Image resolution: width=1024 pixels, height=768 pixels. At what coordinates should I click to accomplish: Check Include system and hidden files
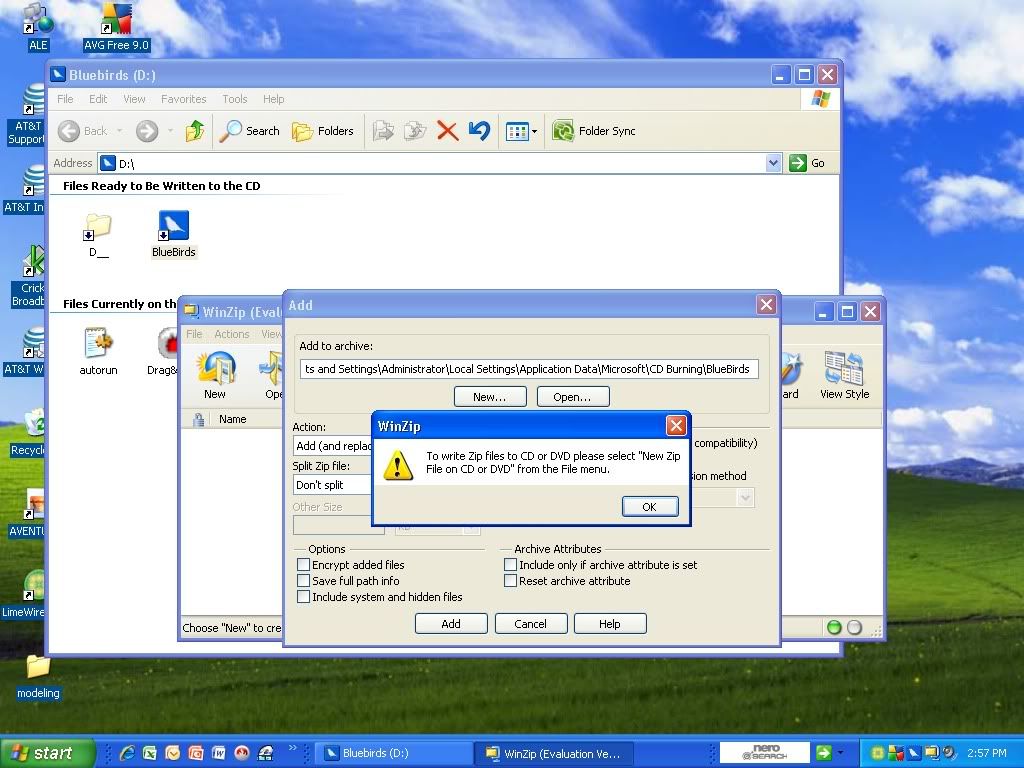pyautogui.click(x=303, y=596)
